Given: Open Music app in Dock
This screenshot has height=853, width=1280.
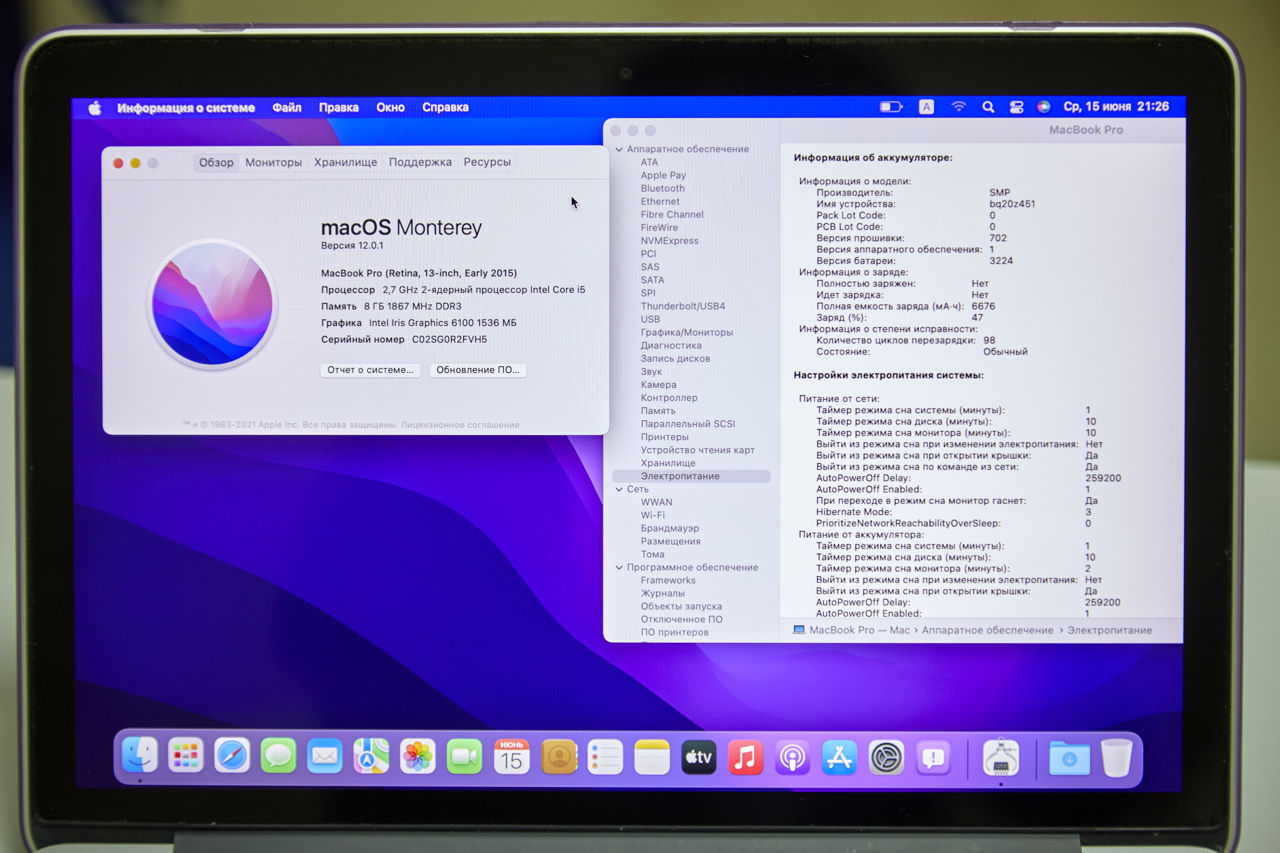Looking at the screenshot, I should (x=745, y=757).
